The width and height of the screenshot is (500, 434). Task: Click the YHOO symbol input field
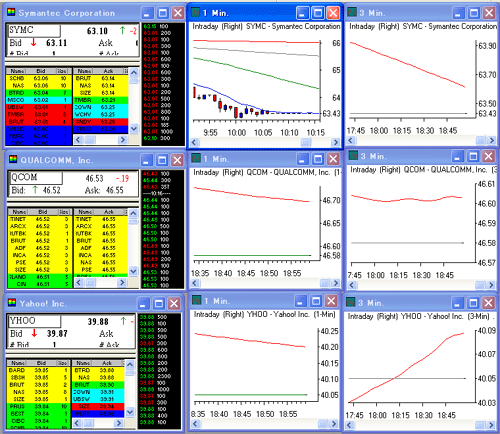pos(34,321)
